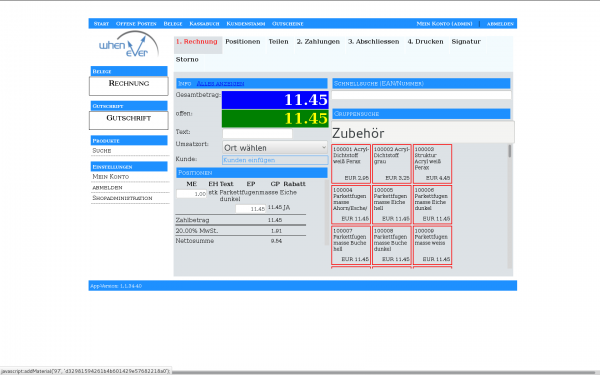Image resolution: width=600 pixels, height=375 pixels.
Task: Add product 100003 Struktur Acryl weiß Ferax
Action: coord(432,164)
